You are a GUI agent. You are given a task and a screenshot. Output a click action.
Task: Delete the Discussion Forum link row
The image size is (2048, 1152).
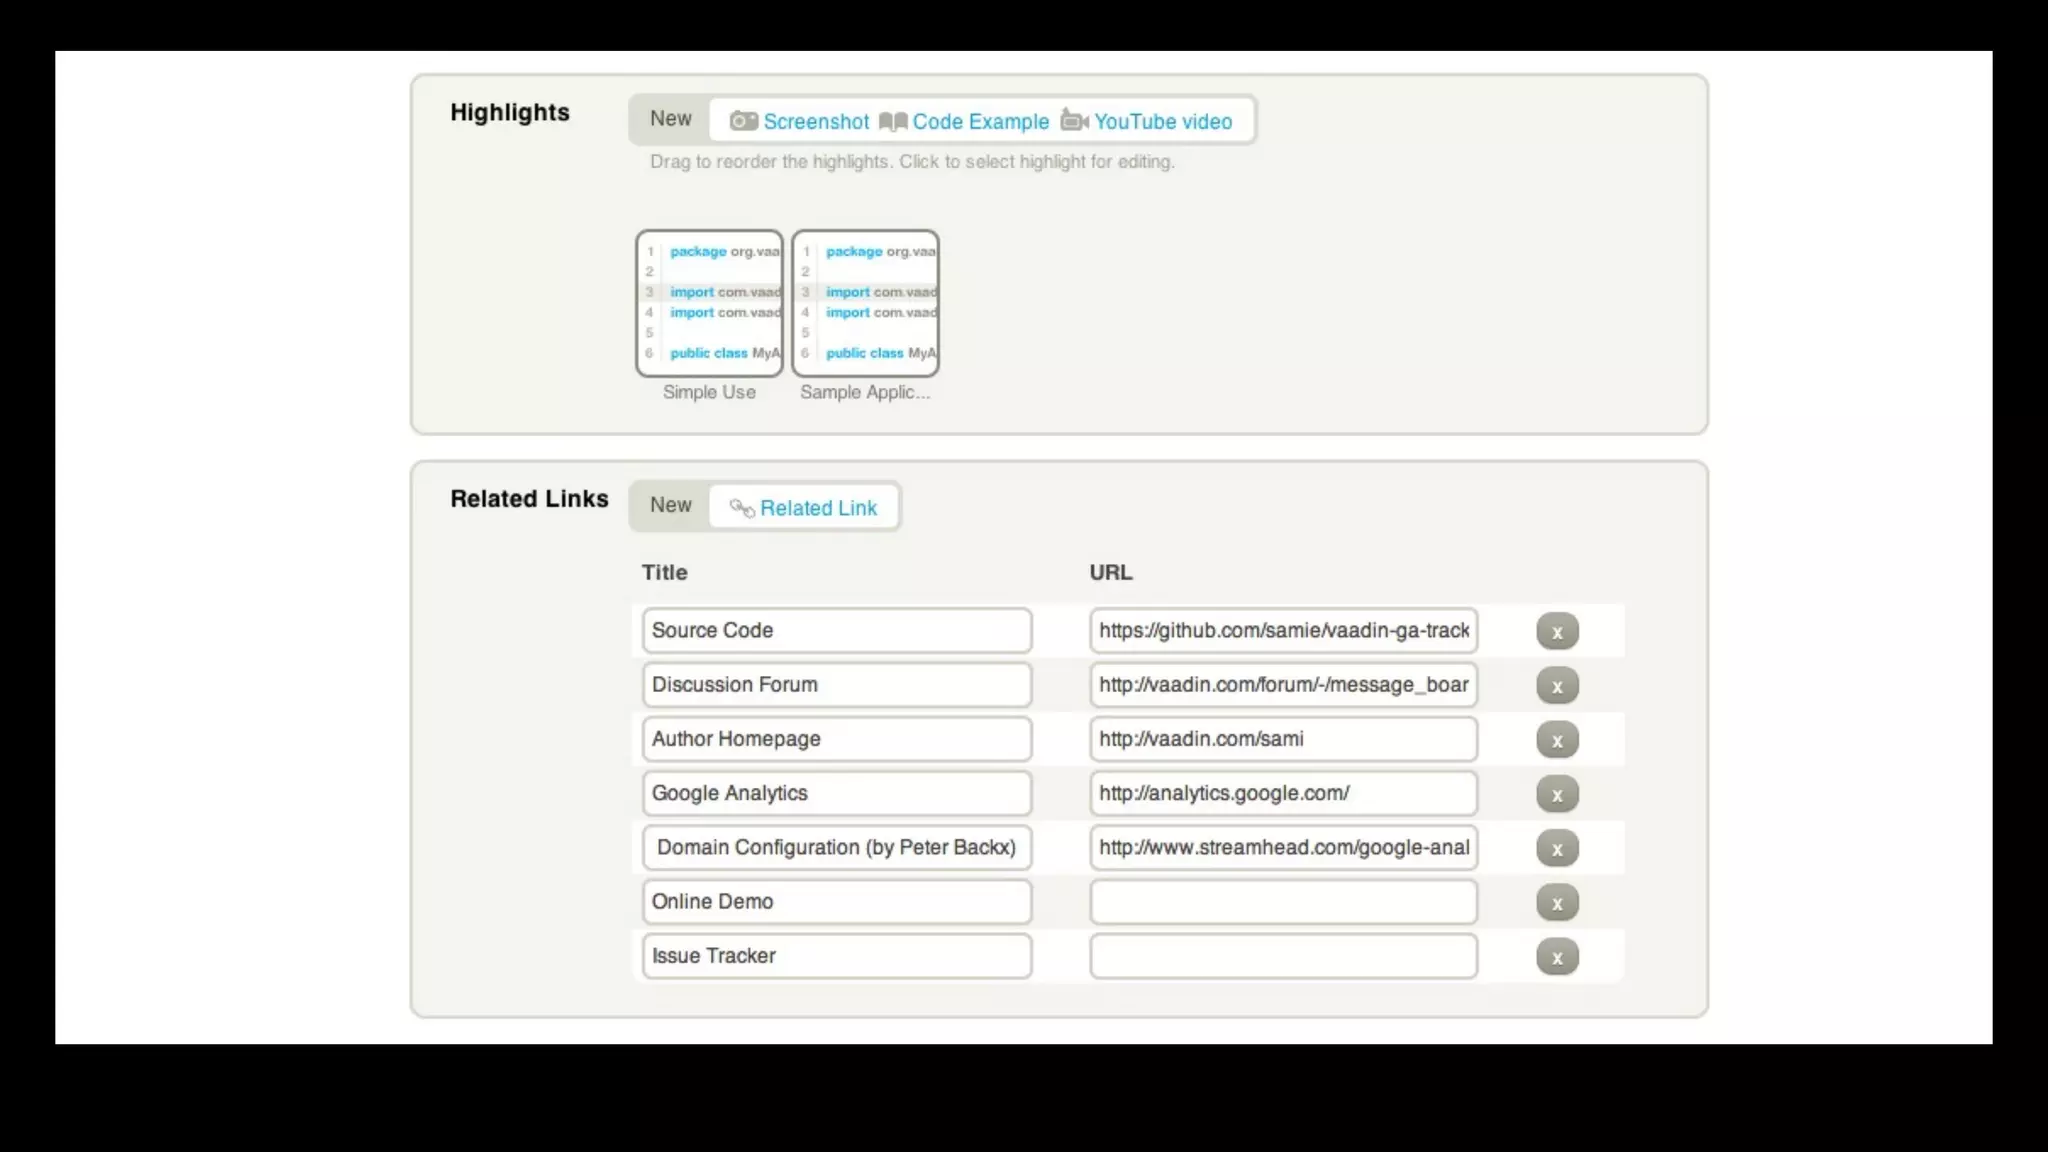pos(1557,686)
